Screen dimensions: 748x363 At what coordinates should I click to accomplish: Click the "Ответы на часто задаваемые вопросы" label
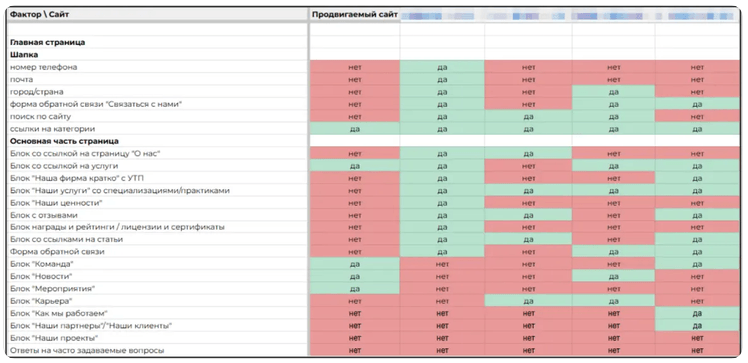coord(87,351)
